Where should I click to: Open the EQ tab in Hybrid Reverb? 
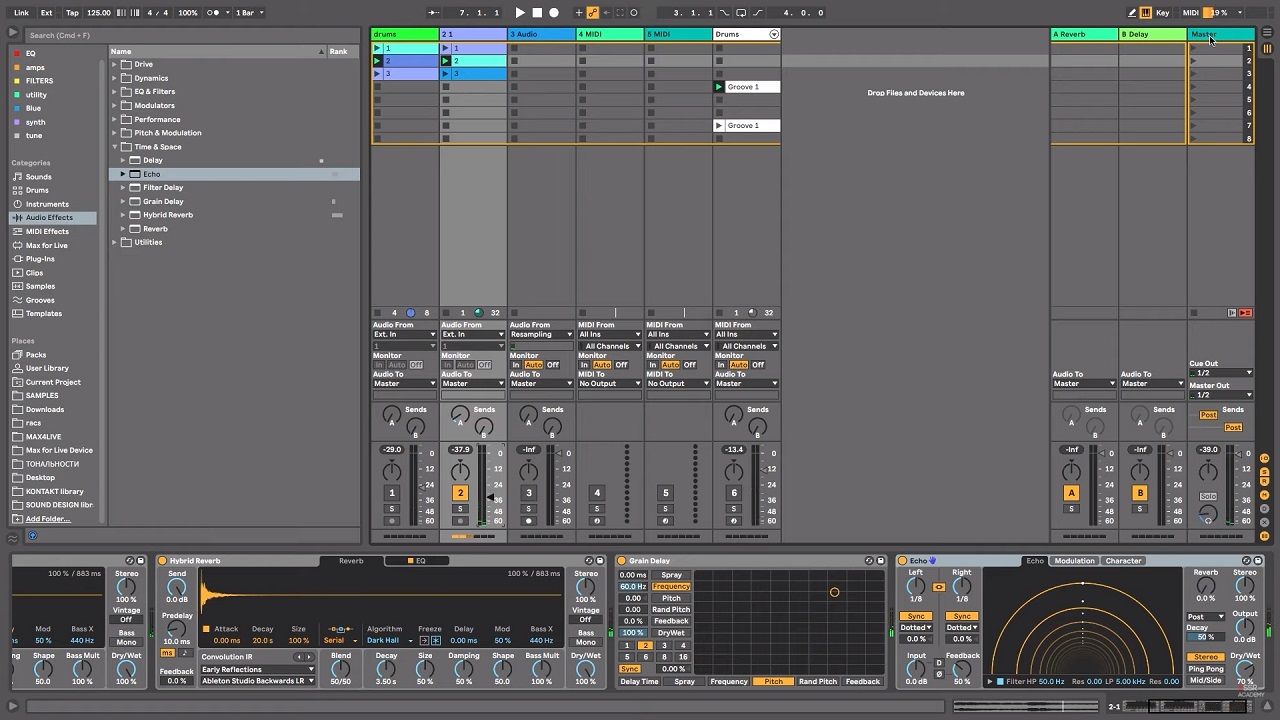420,561
